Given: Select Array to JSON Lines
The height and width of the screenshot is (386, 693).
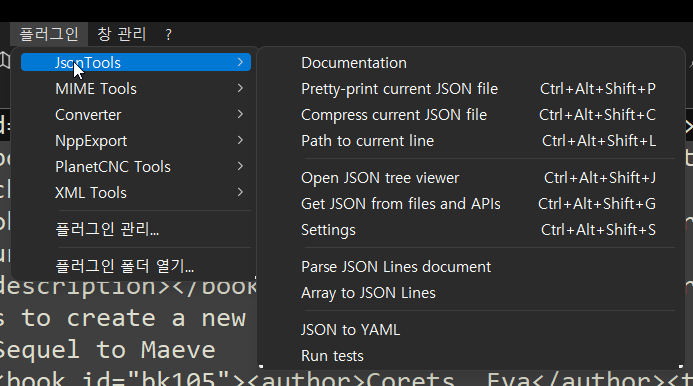Looking at the screenshot, I should [x=471, y=293].
